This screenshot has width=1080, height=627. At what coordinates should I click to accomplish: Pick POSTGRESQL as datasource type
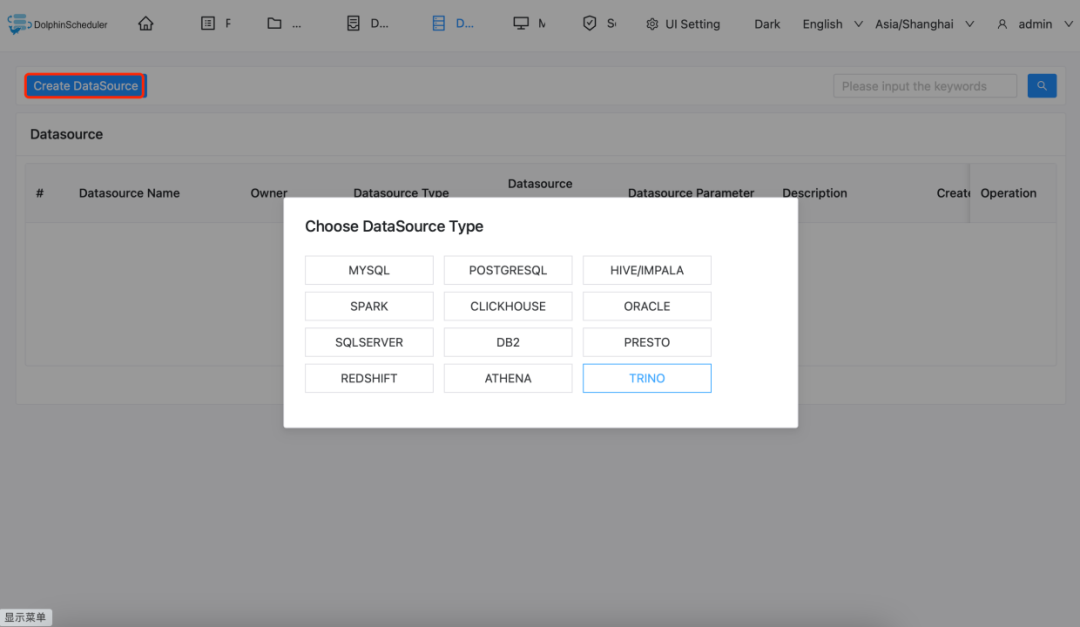click(508, 271)
